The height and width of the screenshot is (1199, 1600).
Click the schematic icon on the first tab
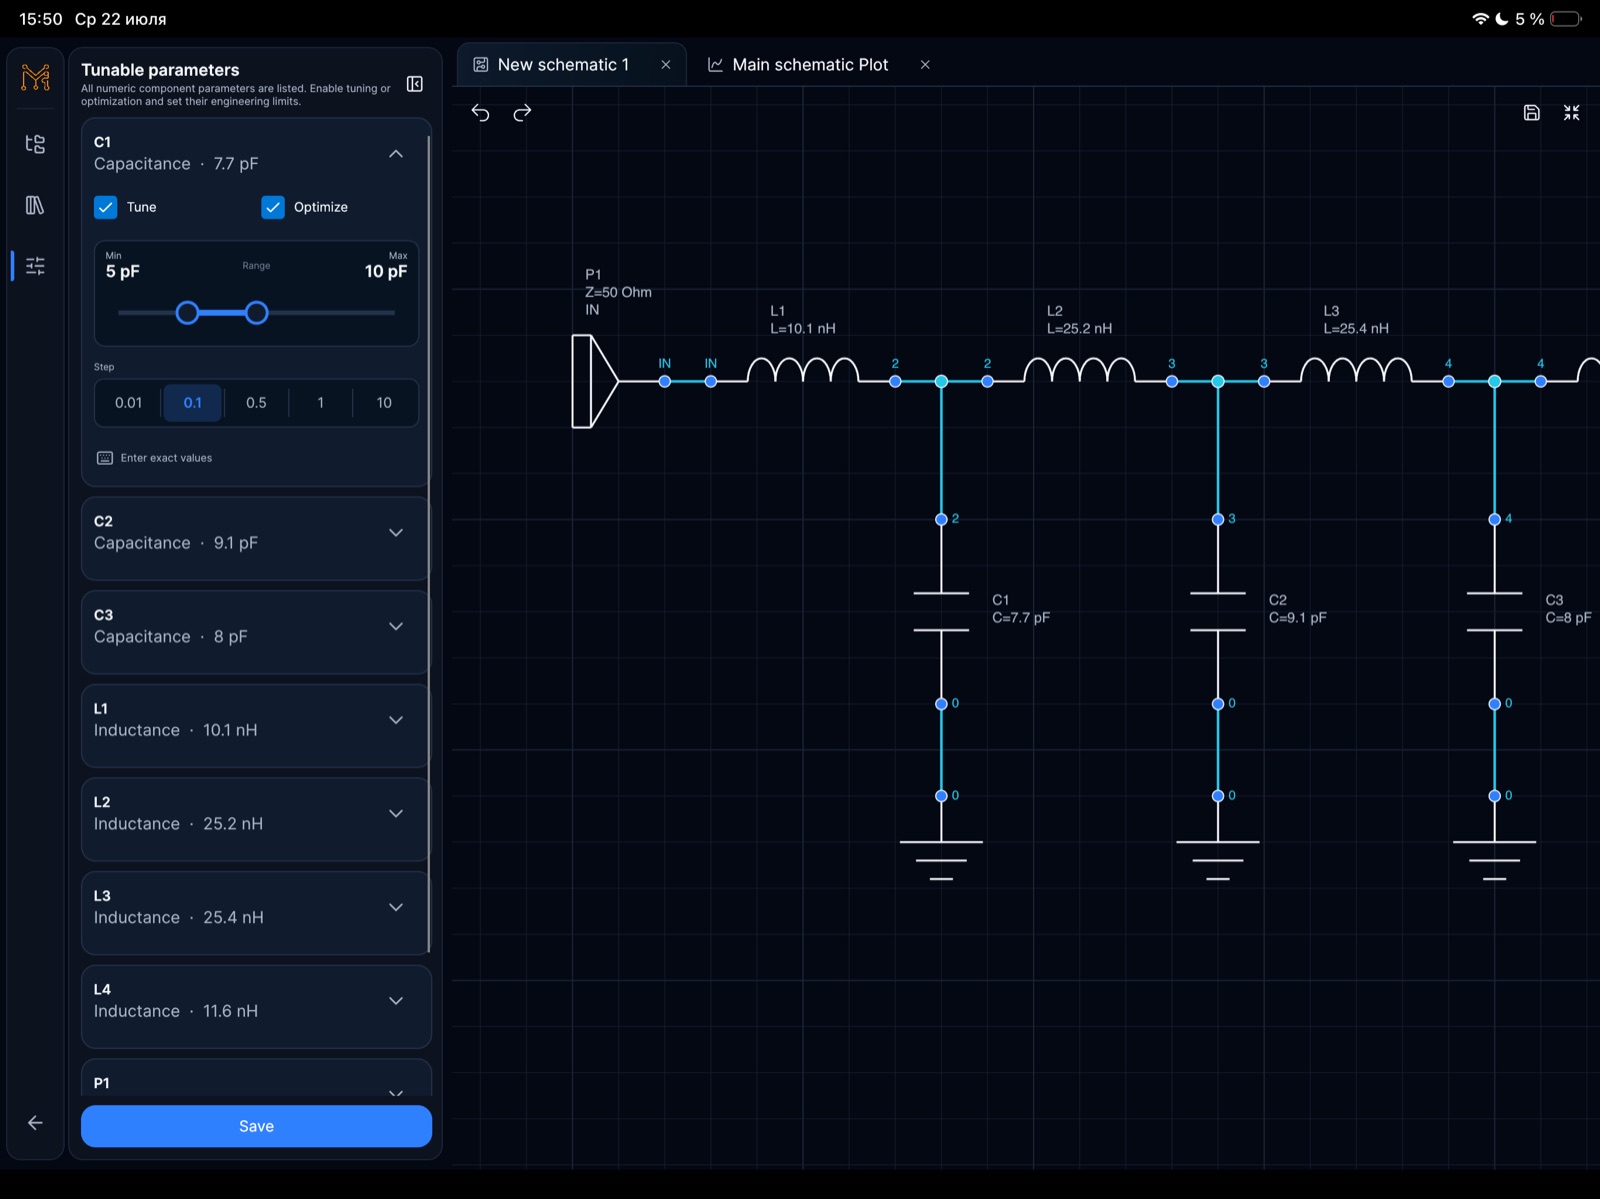[481, 65]
